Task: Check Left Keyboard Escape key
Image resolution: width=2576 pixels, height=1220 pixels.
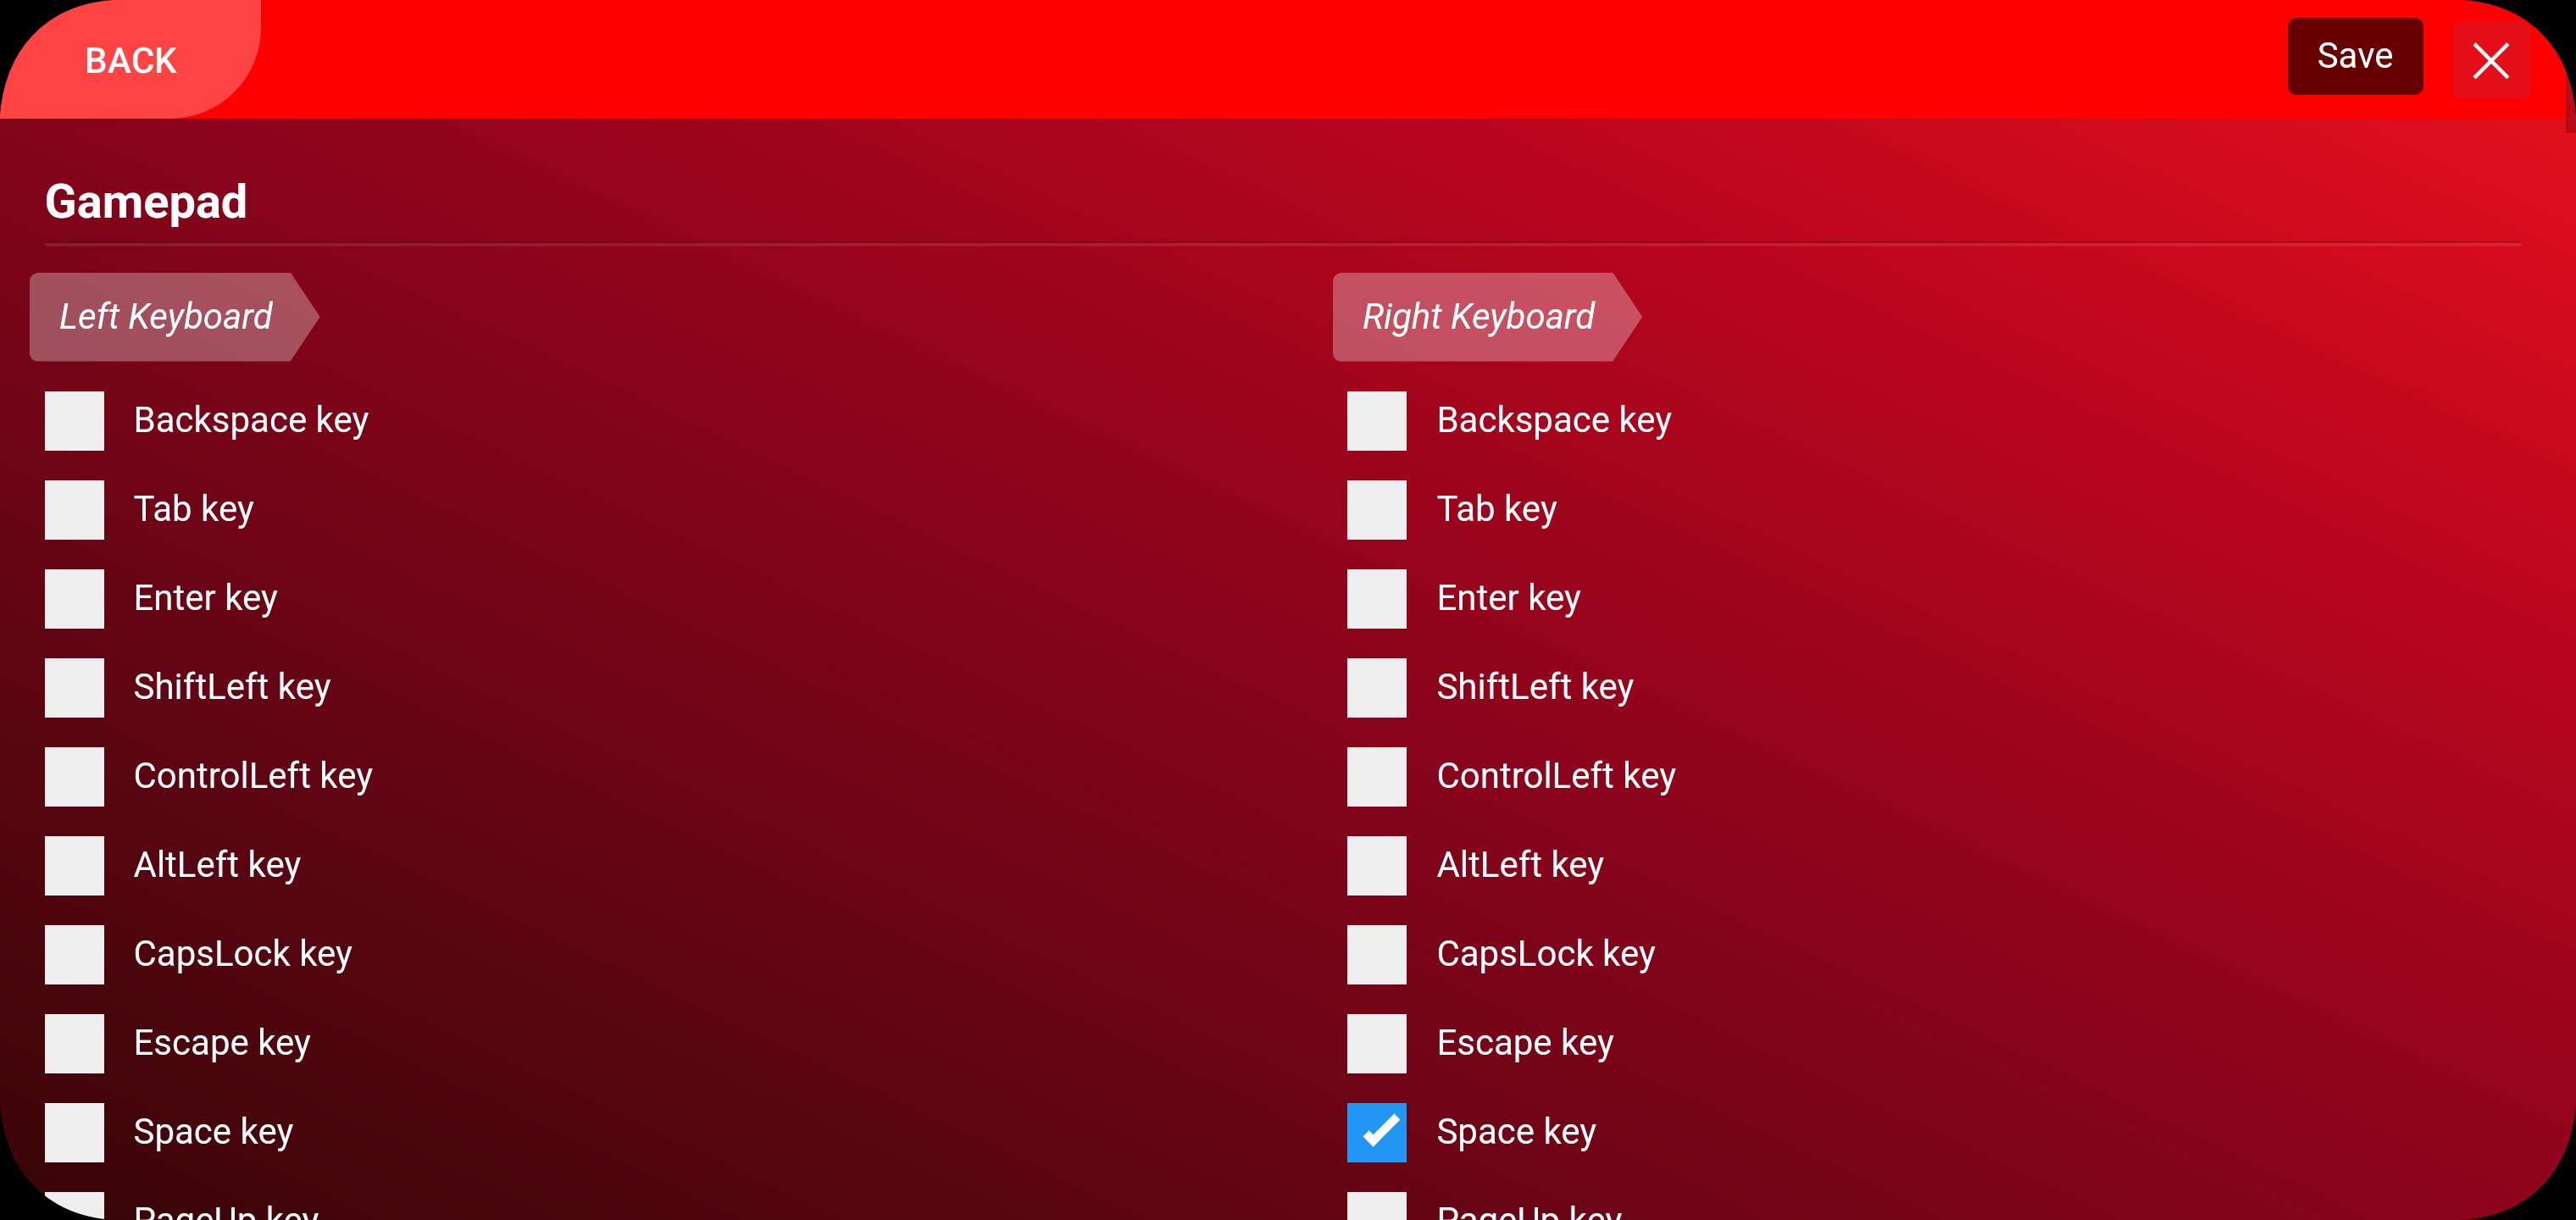Action: 74,1043
